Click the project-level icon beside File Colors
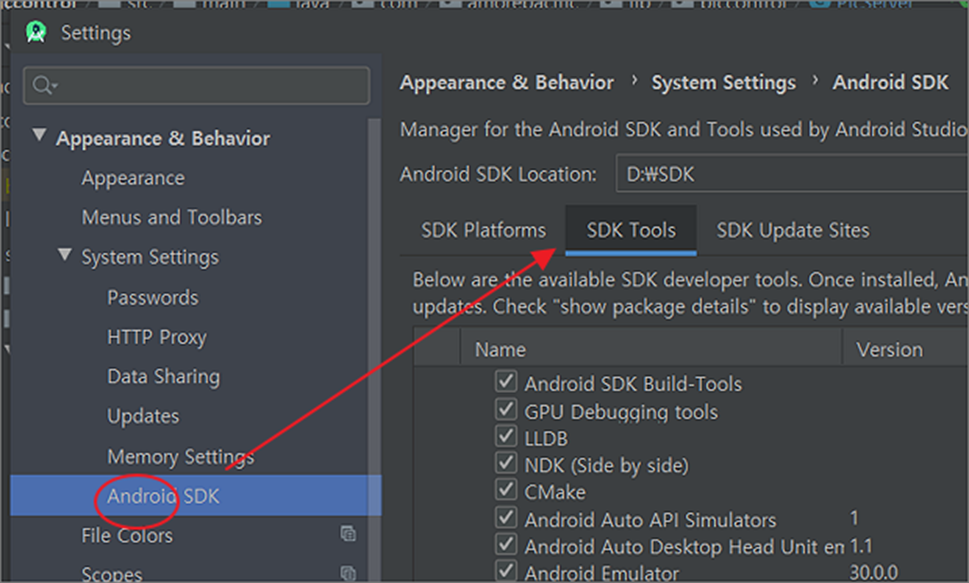The height and width of the screenshot is (583, 969). (348, 533)
